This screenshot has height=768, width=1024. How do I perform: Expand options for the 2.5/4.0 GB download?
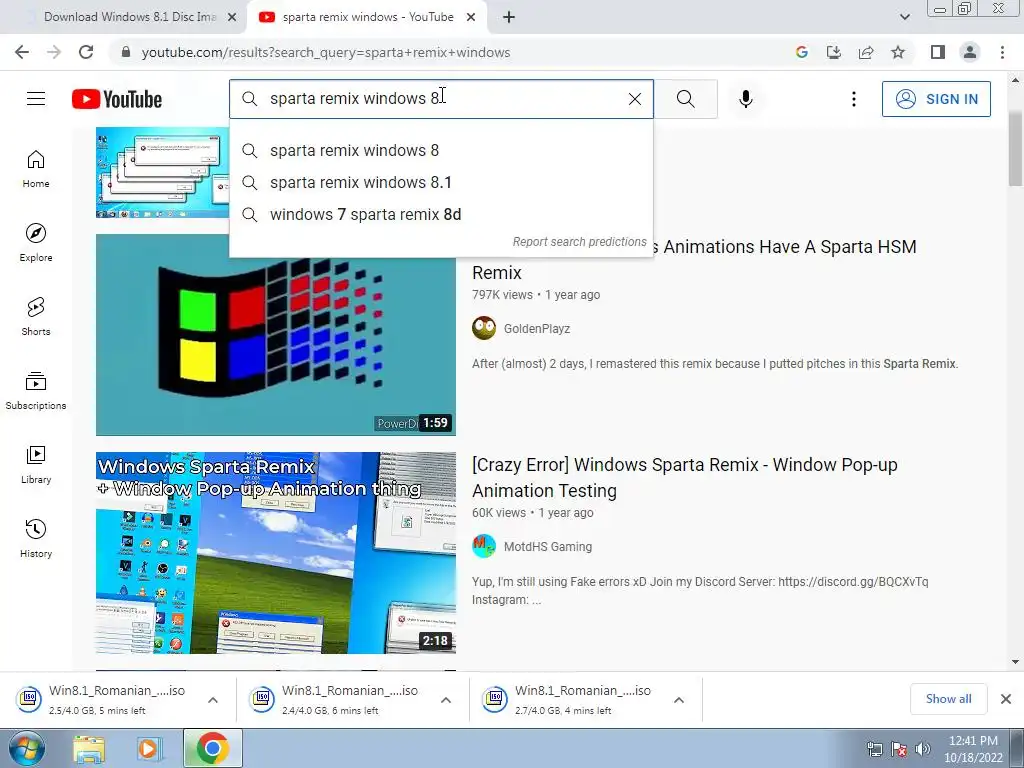pyautogui.click(x=213, y=699)
